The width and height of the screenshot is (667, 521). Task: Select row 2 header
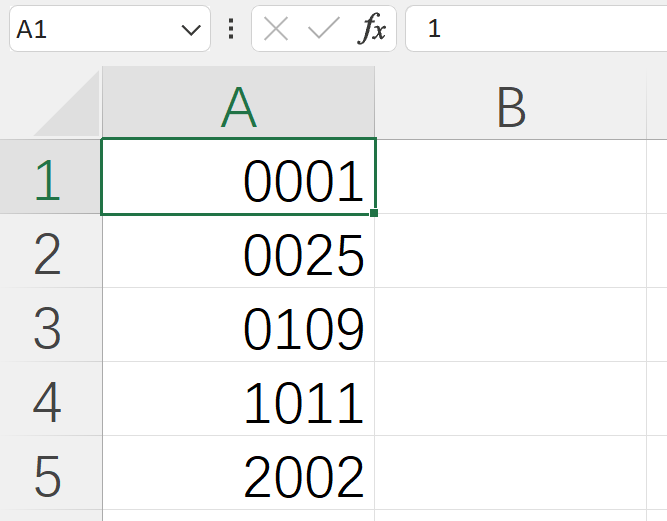pos(49,254)
